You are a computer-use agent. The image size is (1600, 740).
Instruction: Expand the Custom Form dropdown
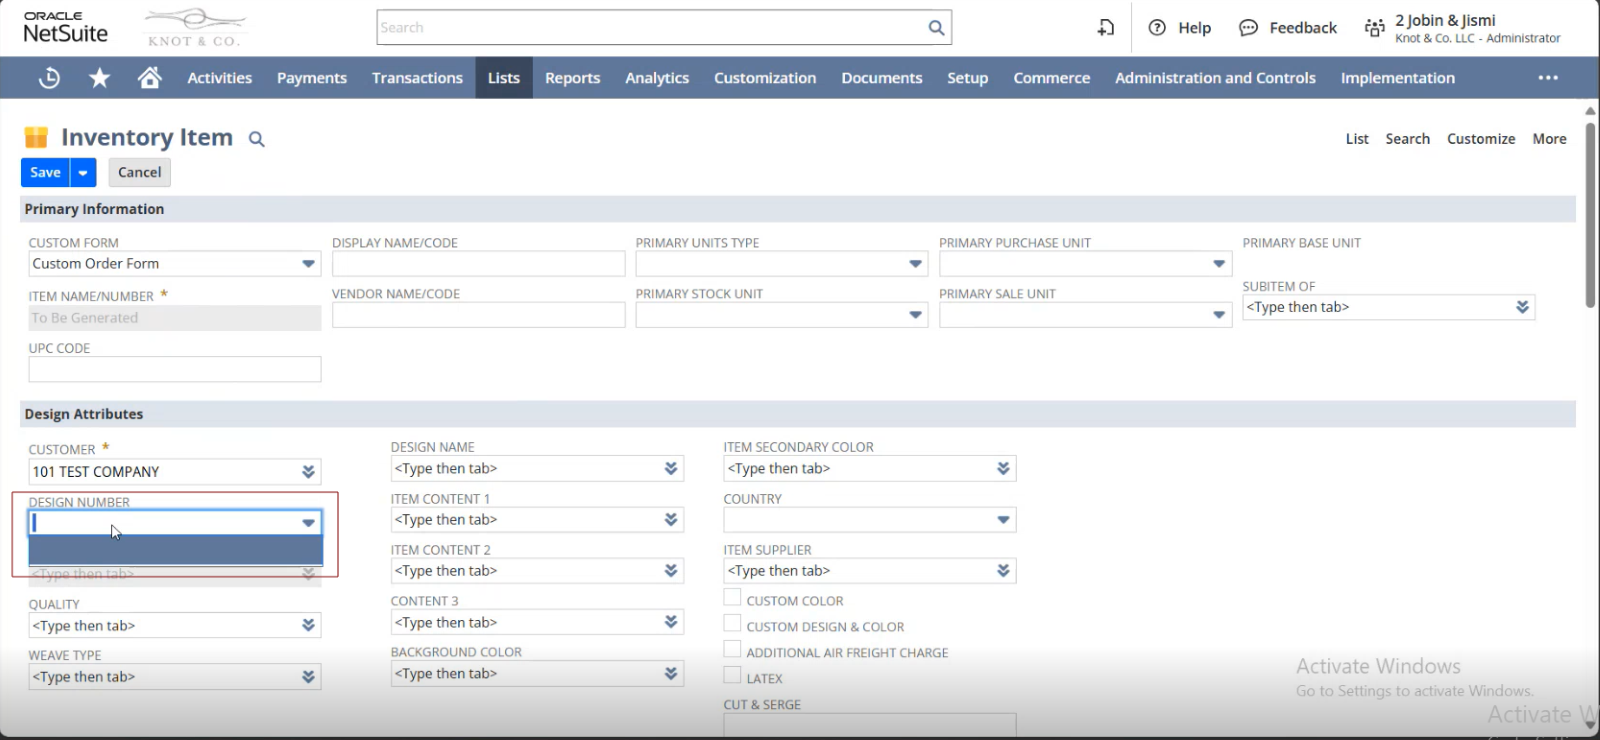point(308,264)
